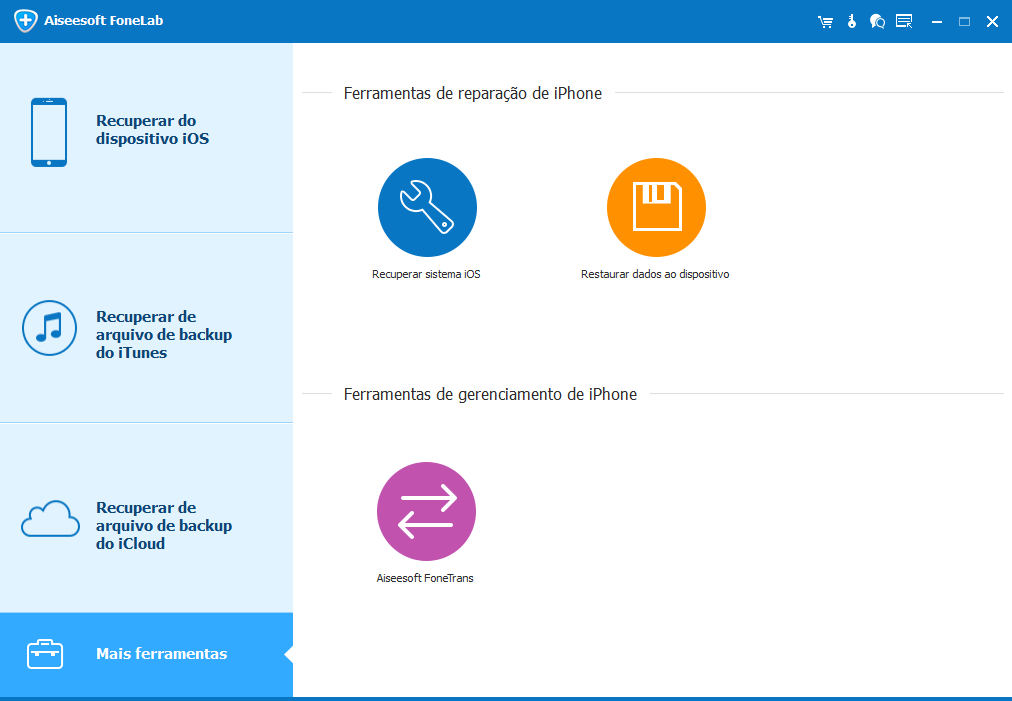Image resolution: width=1012 pixels, height=701 pixels.
Task: Switch to Recuperar do dispositivo iOS tab
Action: point(147,138)
